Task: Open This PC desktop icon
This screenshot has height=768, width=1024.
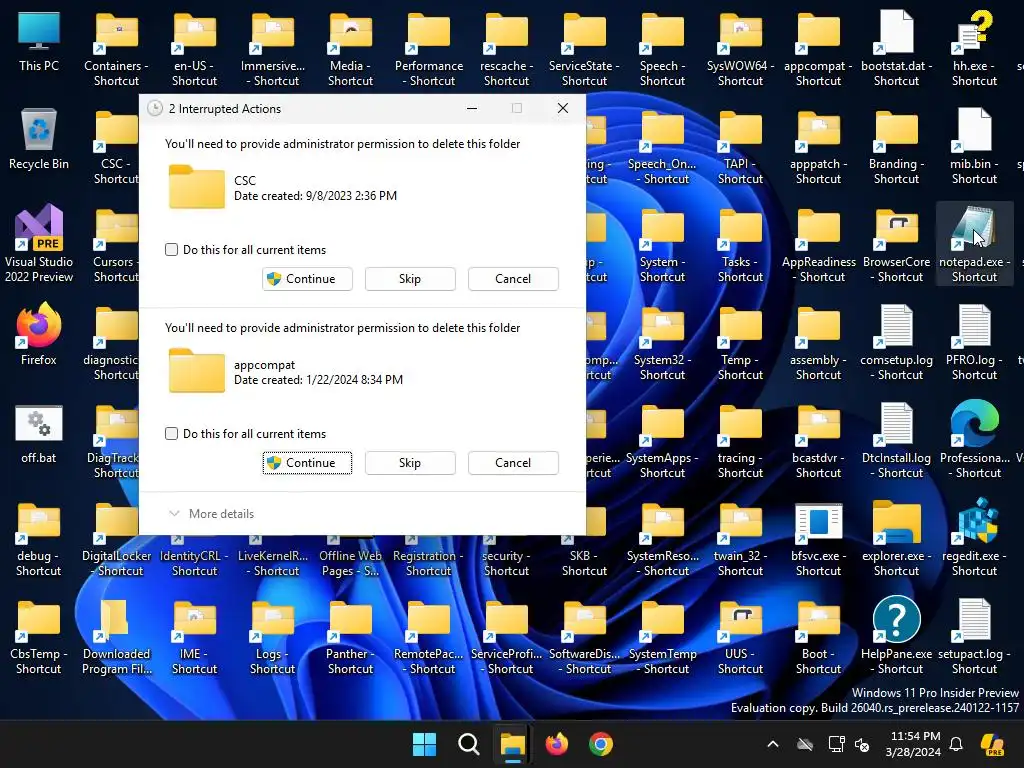Action: point(39,42)
